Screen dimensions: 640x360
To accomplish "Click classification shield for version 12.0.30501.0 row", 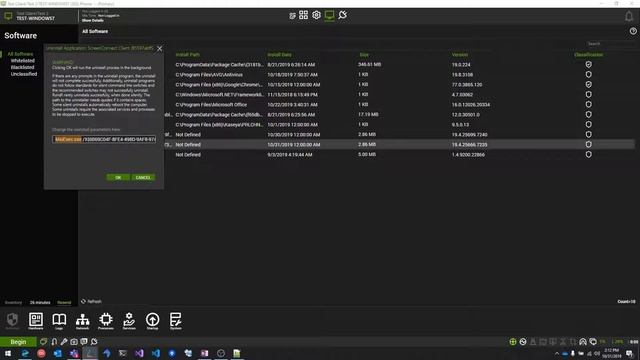I will (589, 114).
